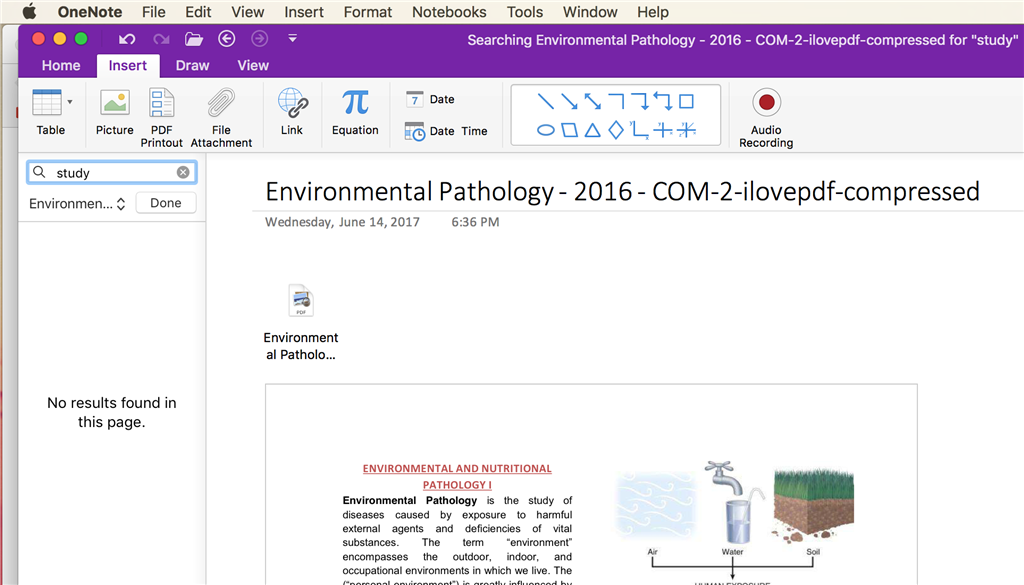Screen dimensions: 1024x585
Task: Open the Edit menu
Action: [198, 12]
